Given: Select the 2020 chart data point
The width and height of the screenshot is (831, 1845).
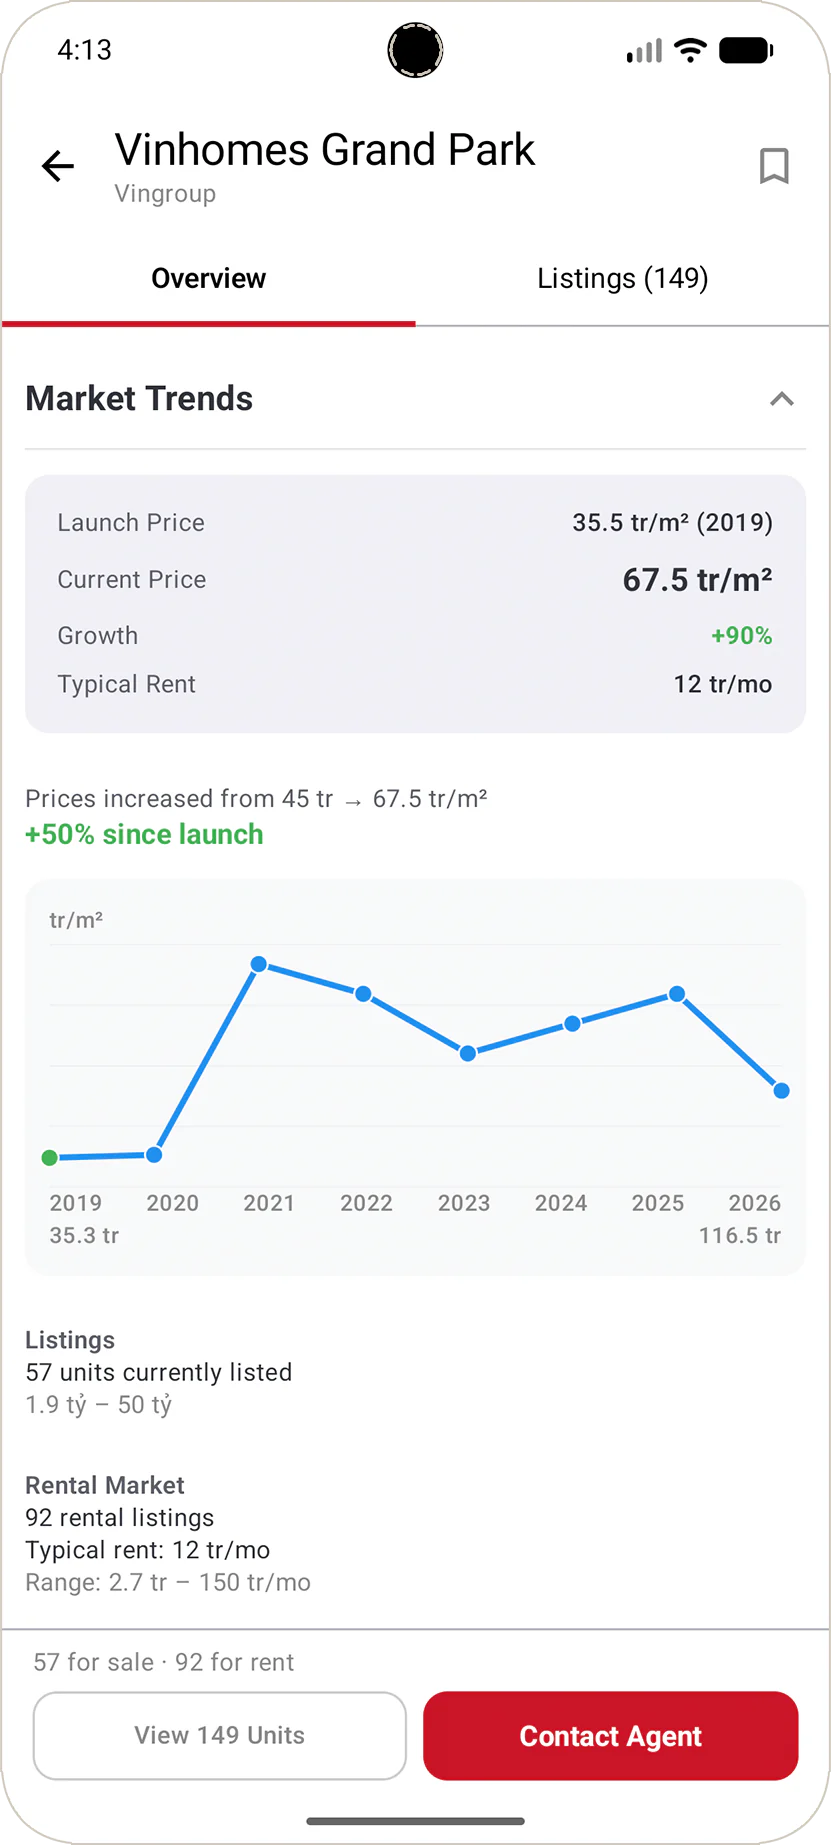Looking at the screenshot, I should pyautogui.click(x=154, y=1155).
